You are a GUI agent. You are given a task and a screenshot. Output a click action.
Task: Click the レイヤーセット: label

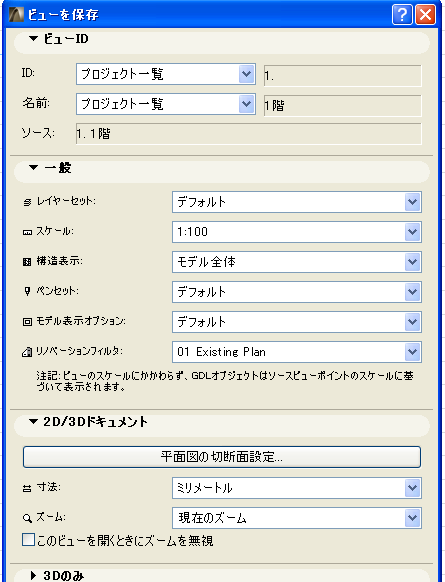click(x=66, y=202)
